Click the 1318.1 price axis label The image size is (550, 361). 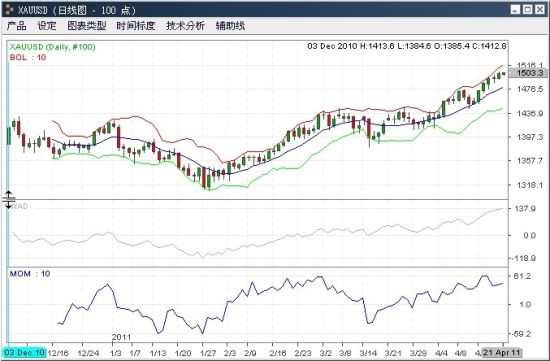click(530, 185)
